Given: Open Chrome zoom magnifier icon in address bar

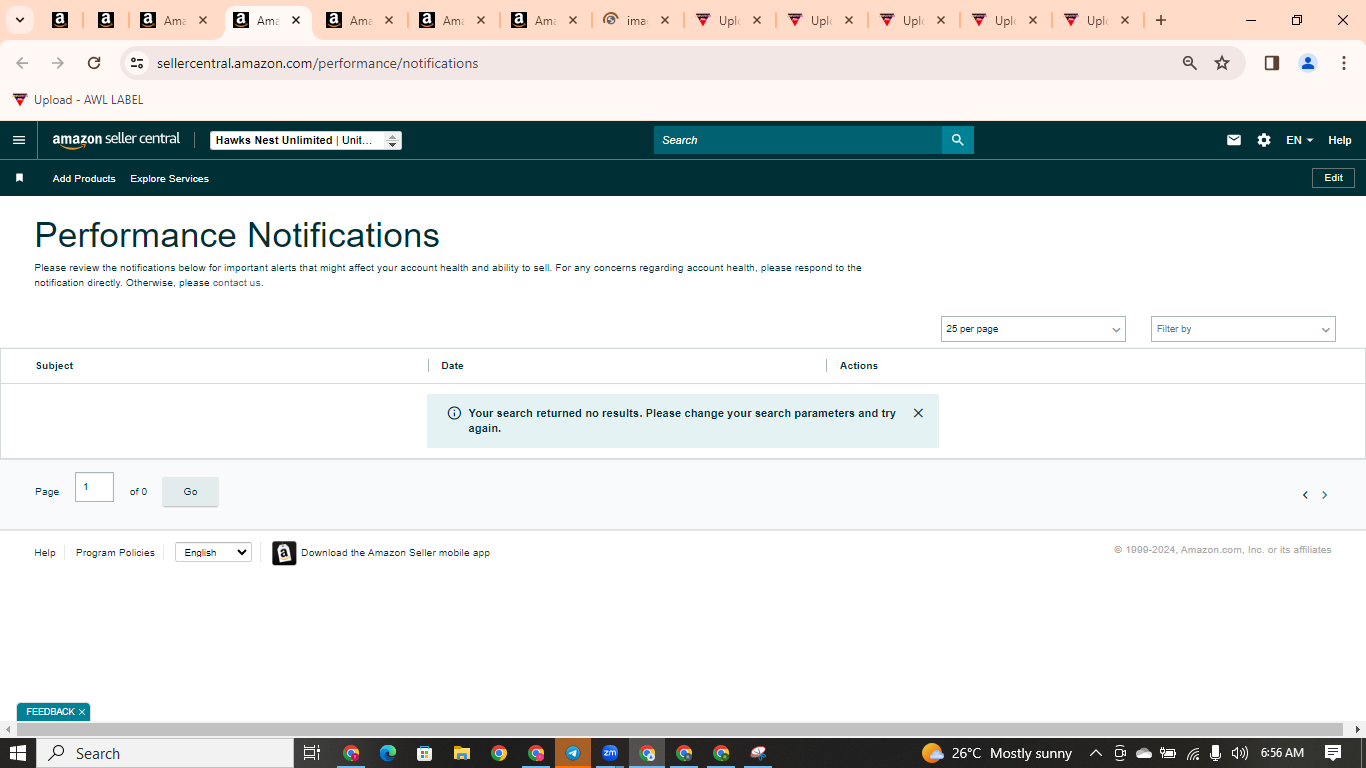Looking at the screenshot, I should click(x=1190, y=63).
